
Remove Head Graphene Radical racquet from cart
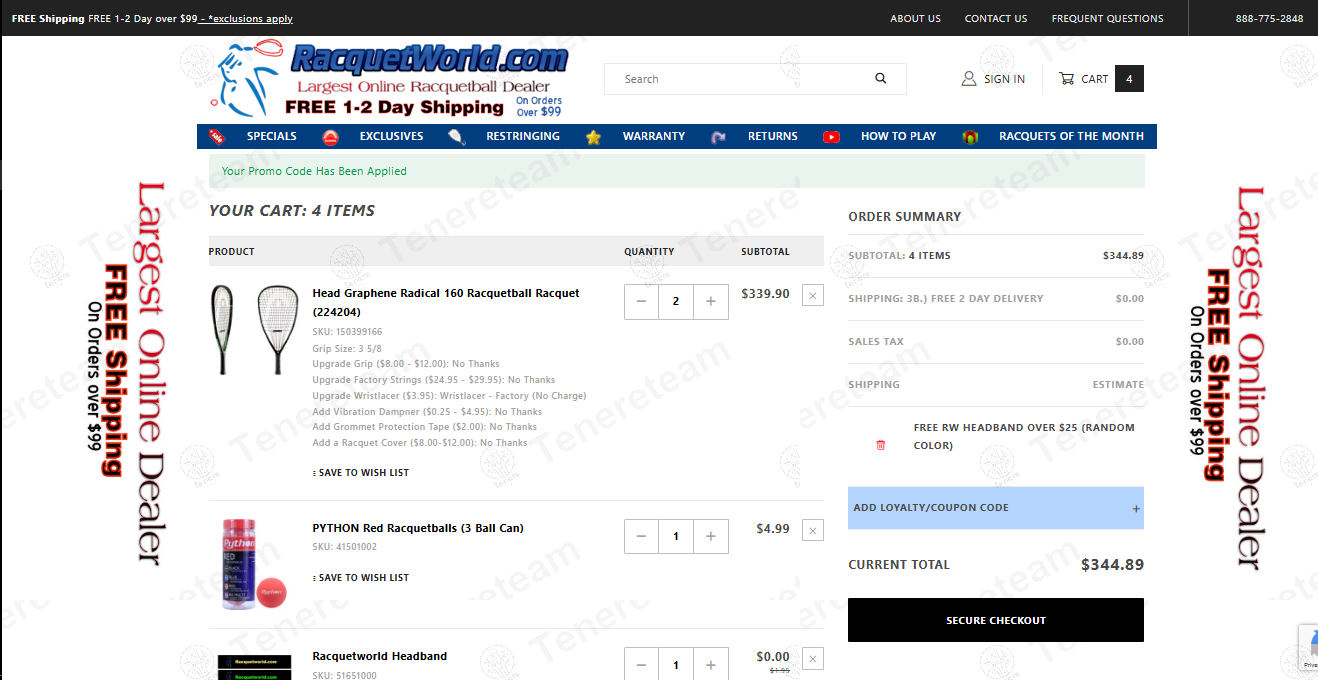813,295
